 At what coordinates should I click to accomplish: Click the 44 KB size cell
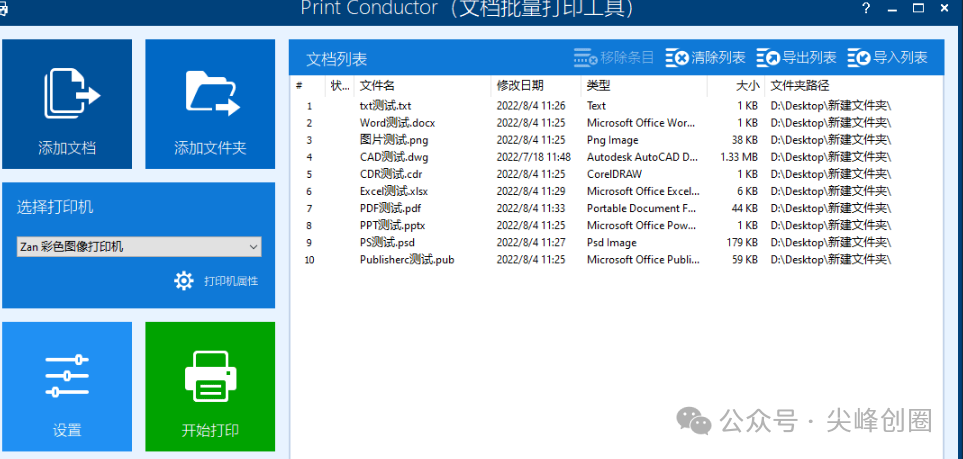pyautogui.click(x=744, y=208)
